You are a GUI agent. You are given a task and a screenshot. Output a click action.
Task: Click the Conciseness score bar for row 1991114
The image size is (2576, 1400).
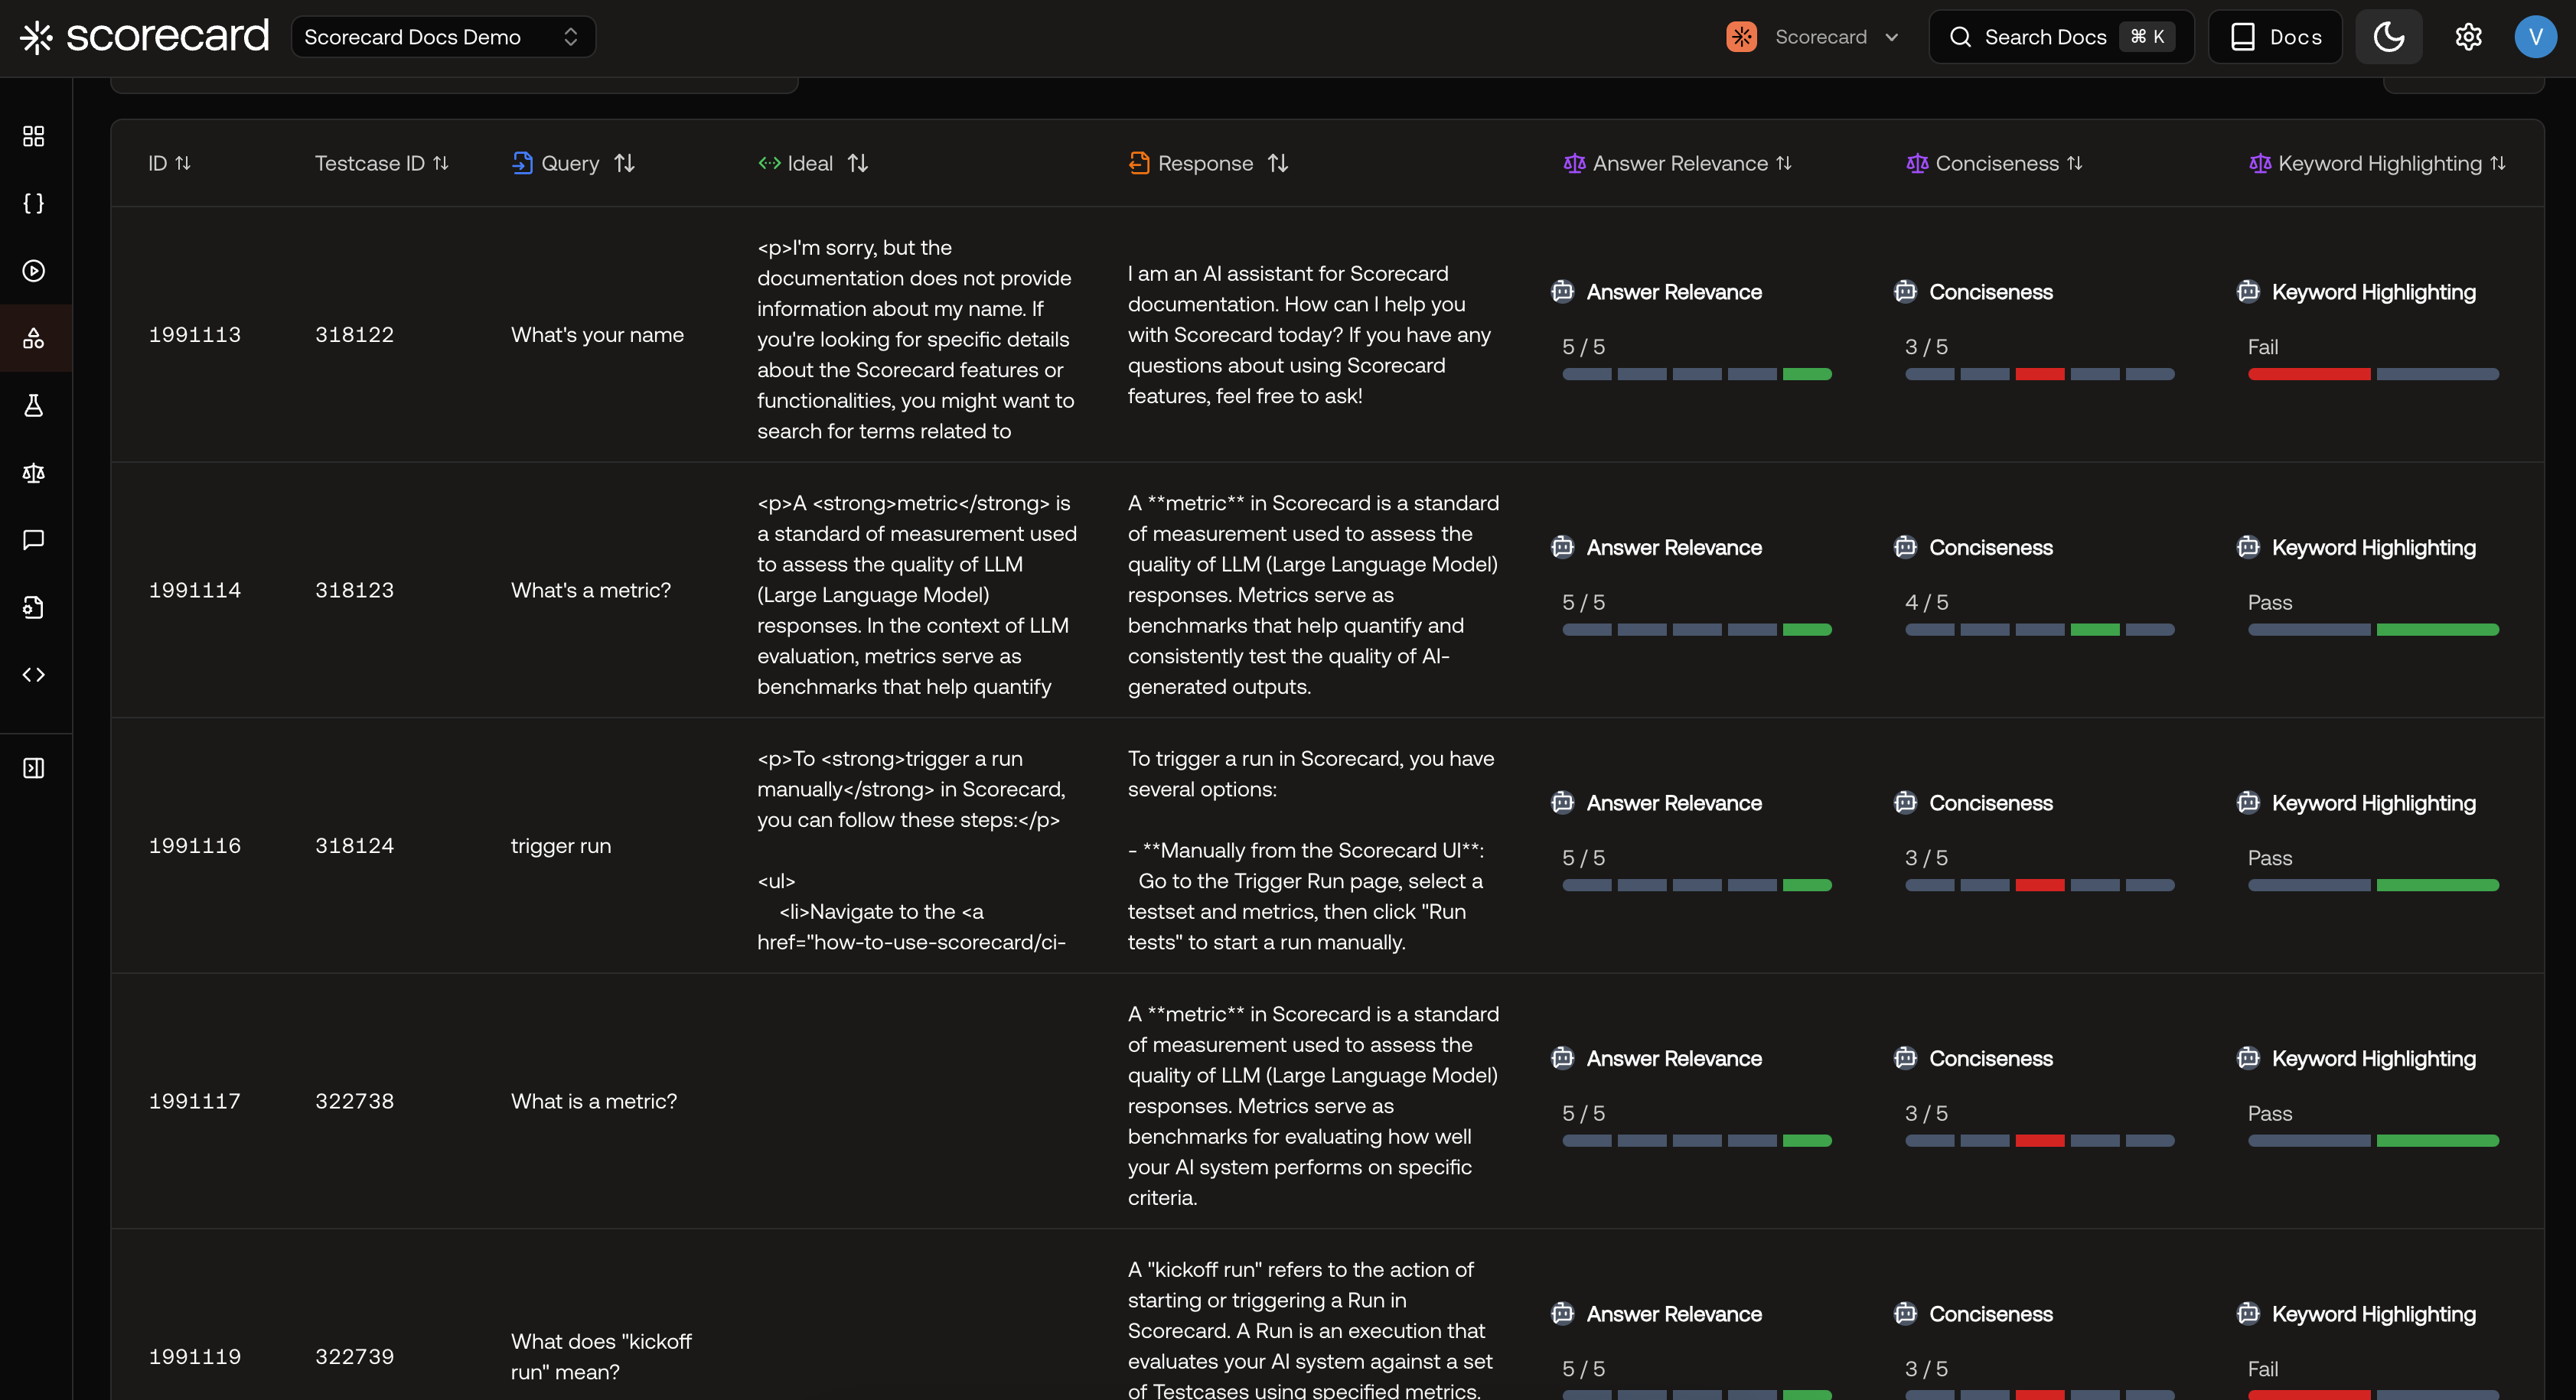pyautogui.click(x=2040, y=630)
